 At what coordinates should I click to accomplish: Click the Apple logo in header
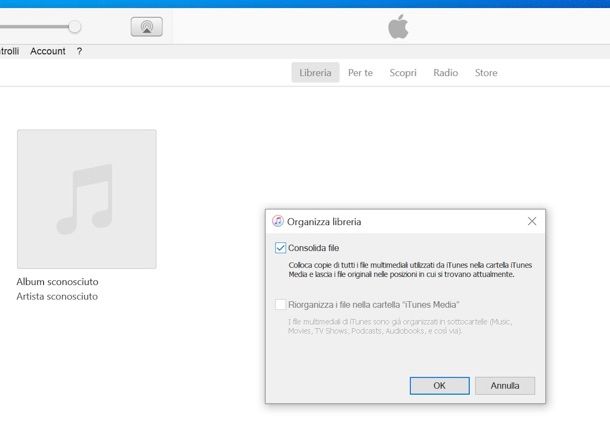pos(398,27)
